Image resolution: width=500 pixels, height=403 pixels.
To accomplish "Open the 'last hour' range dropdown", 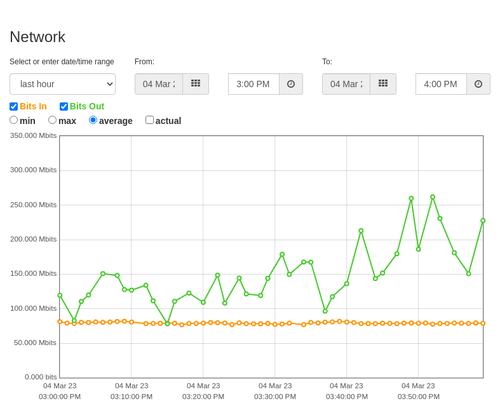I will click(x=63, y=84).
